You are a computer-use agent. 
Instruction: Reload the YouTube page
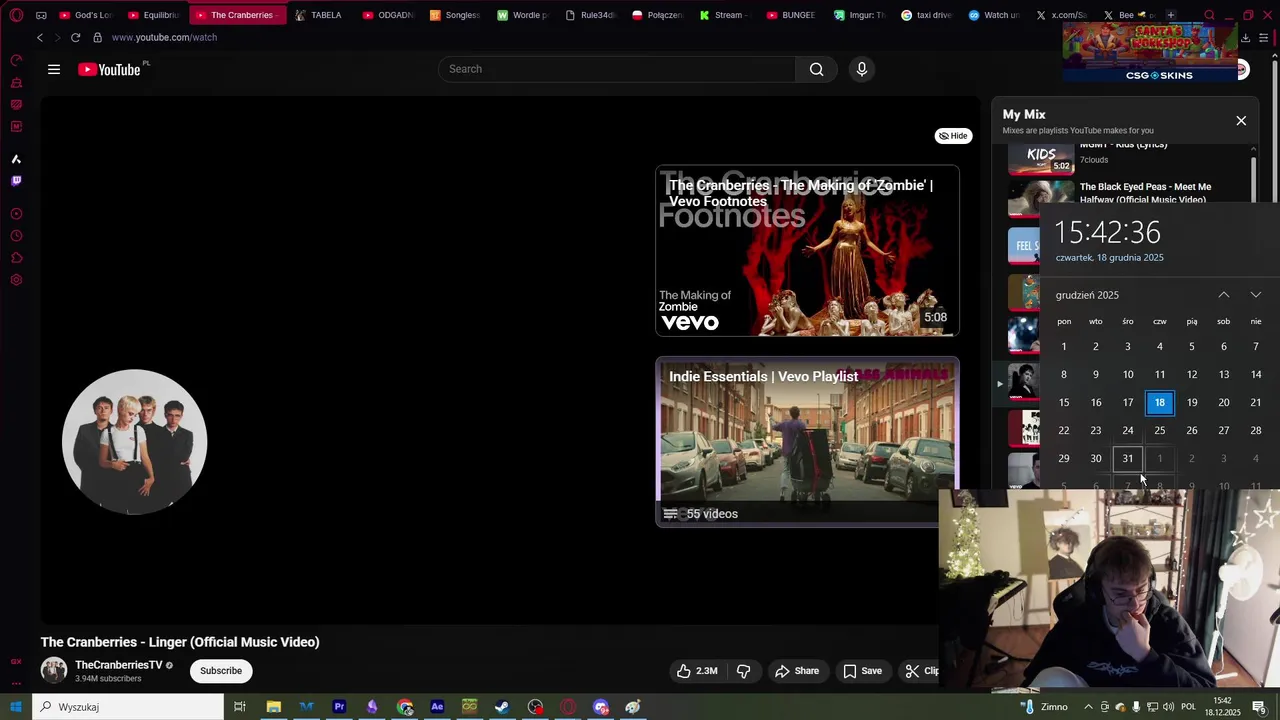click(75, 37)
